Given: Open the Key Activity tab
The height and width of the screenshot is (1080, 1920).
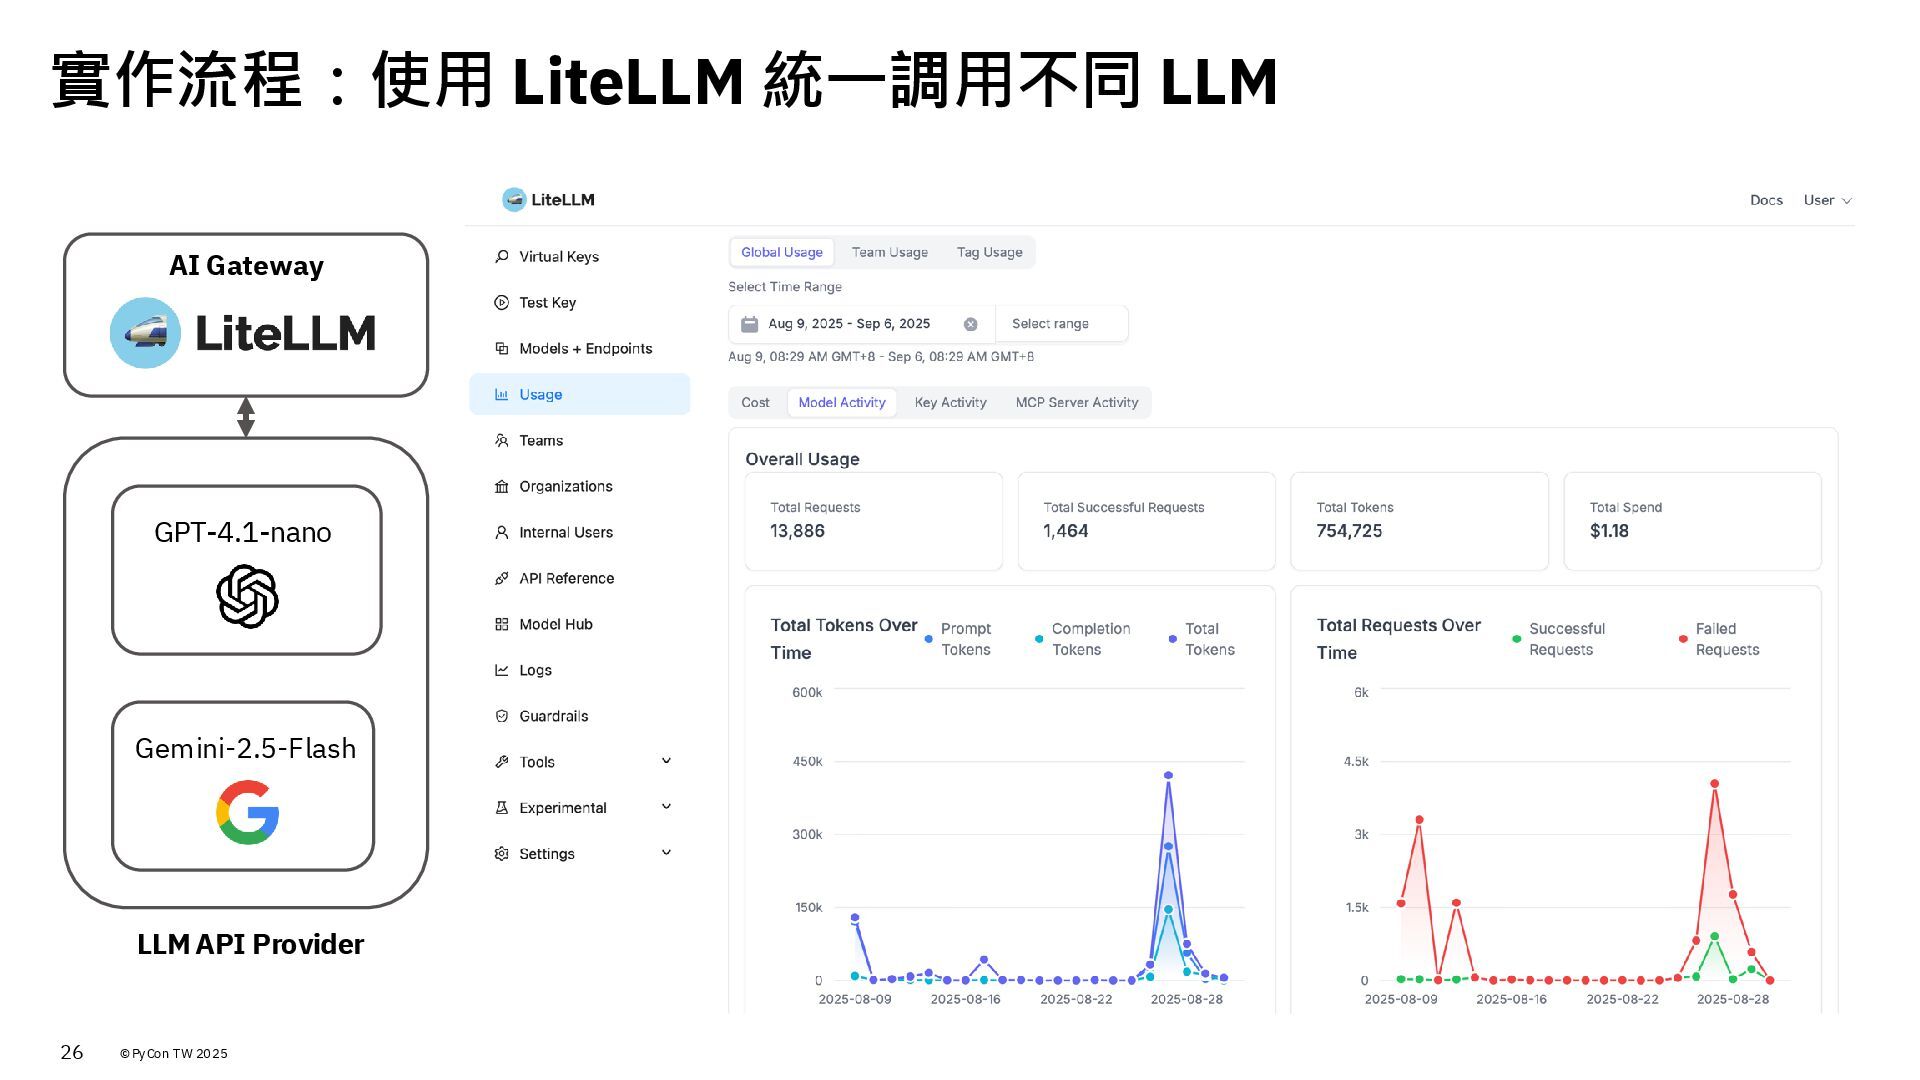Looking at the screenshot, I should pos(951,403).
